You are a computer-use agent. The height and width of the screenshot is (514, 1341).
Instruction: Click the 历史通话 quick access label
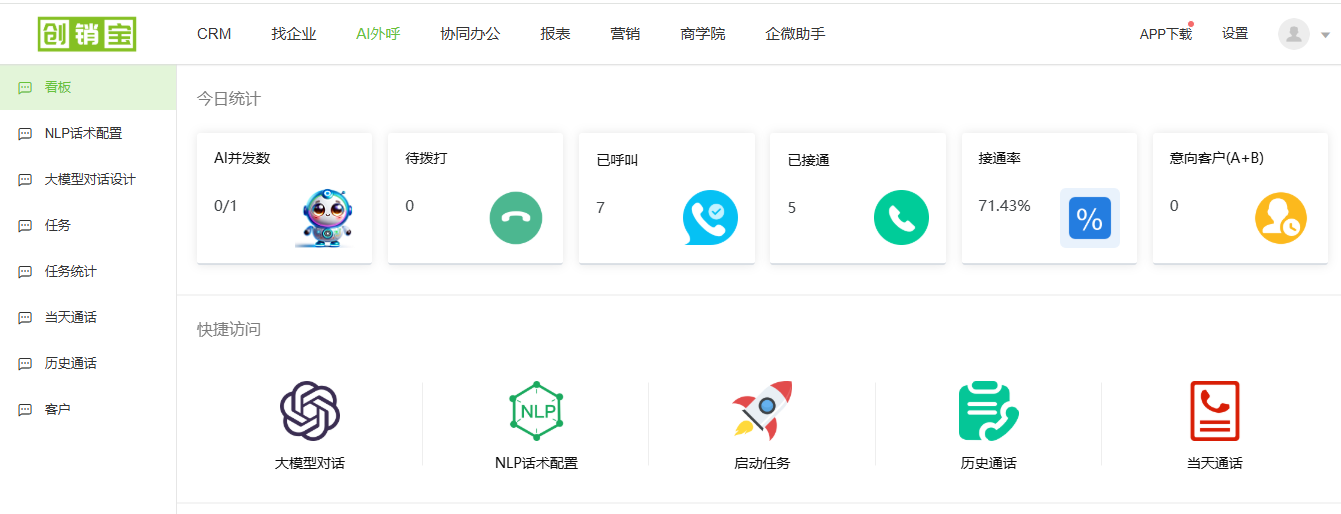pos(988,463)
